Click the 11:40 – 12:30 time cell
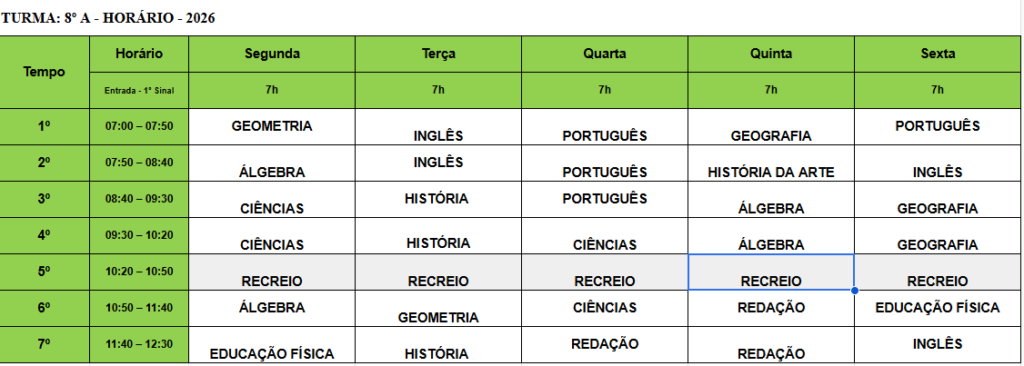Viewport: 1024px width, 366px height. coord(139,345)
